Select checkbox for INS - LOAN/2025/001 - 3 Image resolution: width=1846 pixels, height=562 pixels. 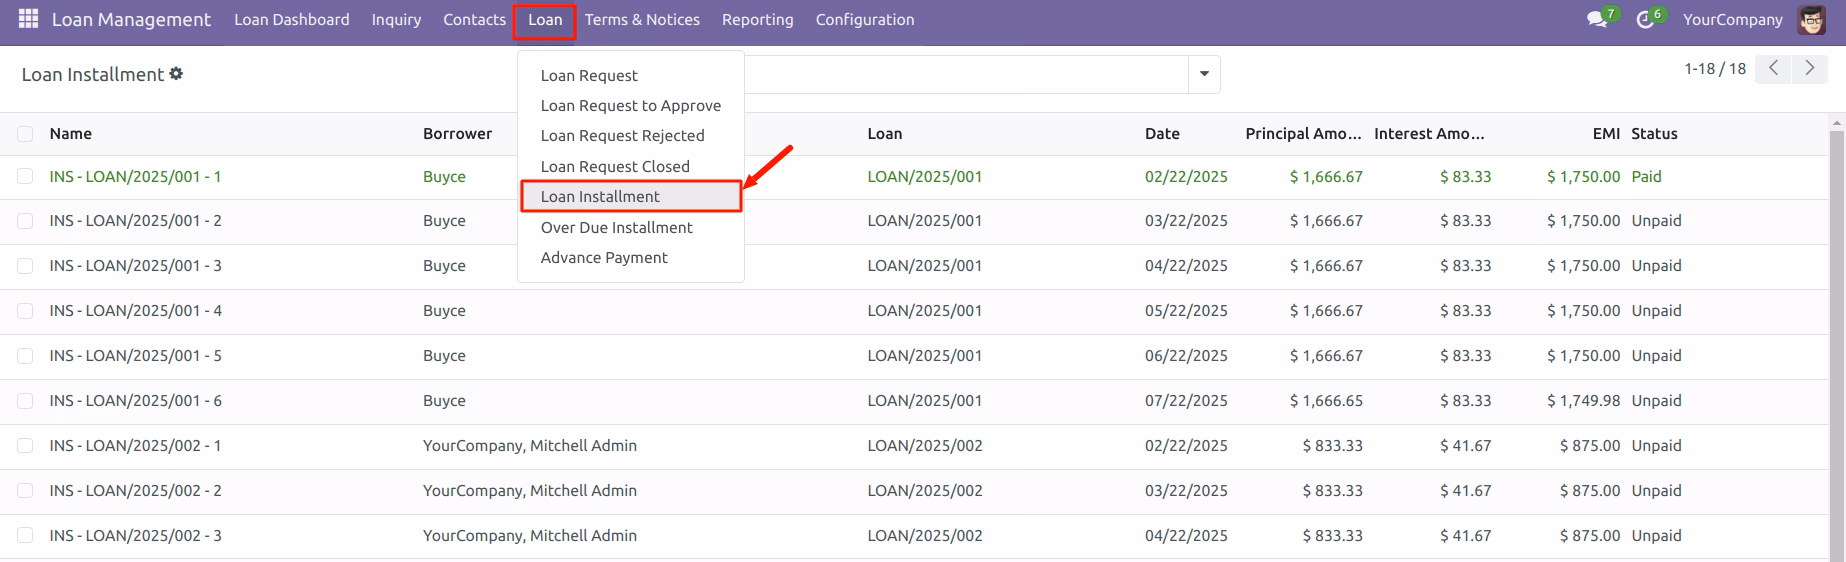[25, 266]
